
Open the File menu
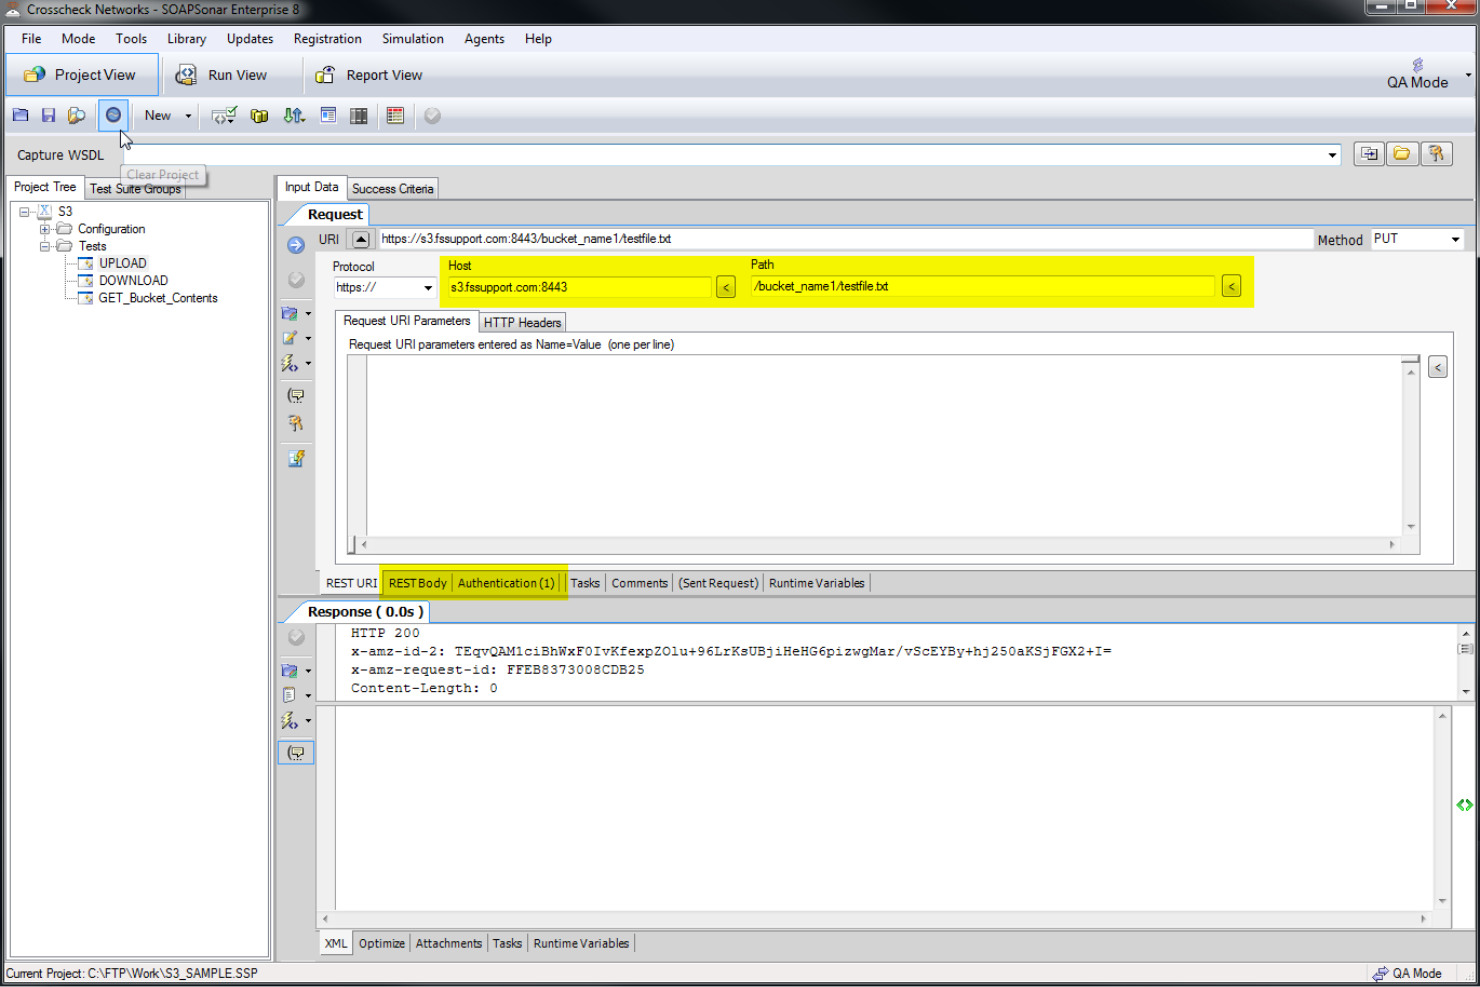click(x=32, y=39)
